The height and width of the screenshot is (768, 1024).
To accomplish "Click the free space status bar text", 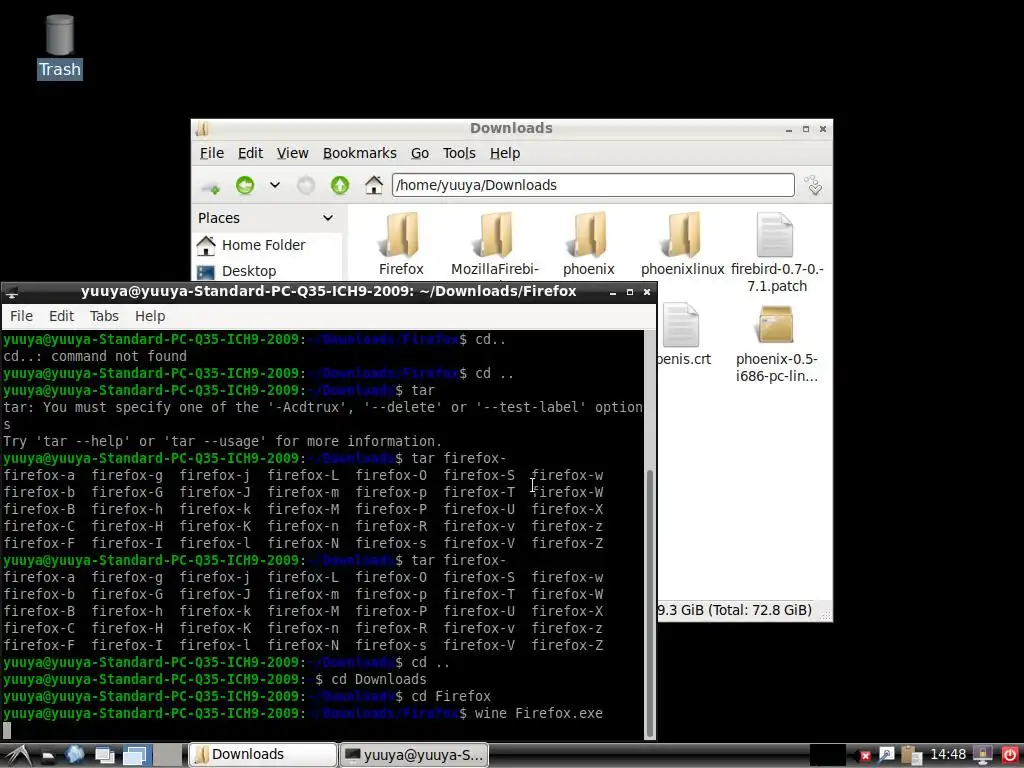I will [x=735, y=610].
